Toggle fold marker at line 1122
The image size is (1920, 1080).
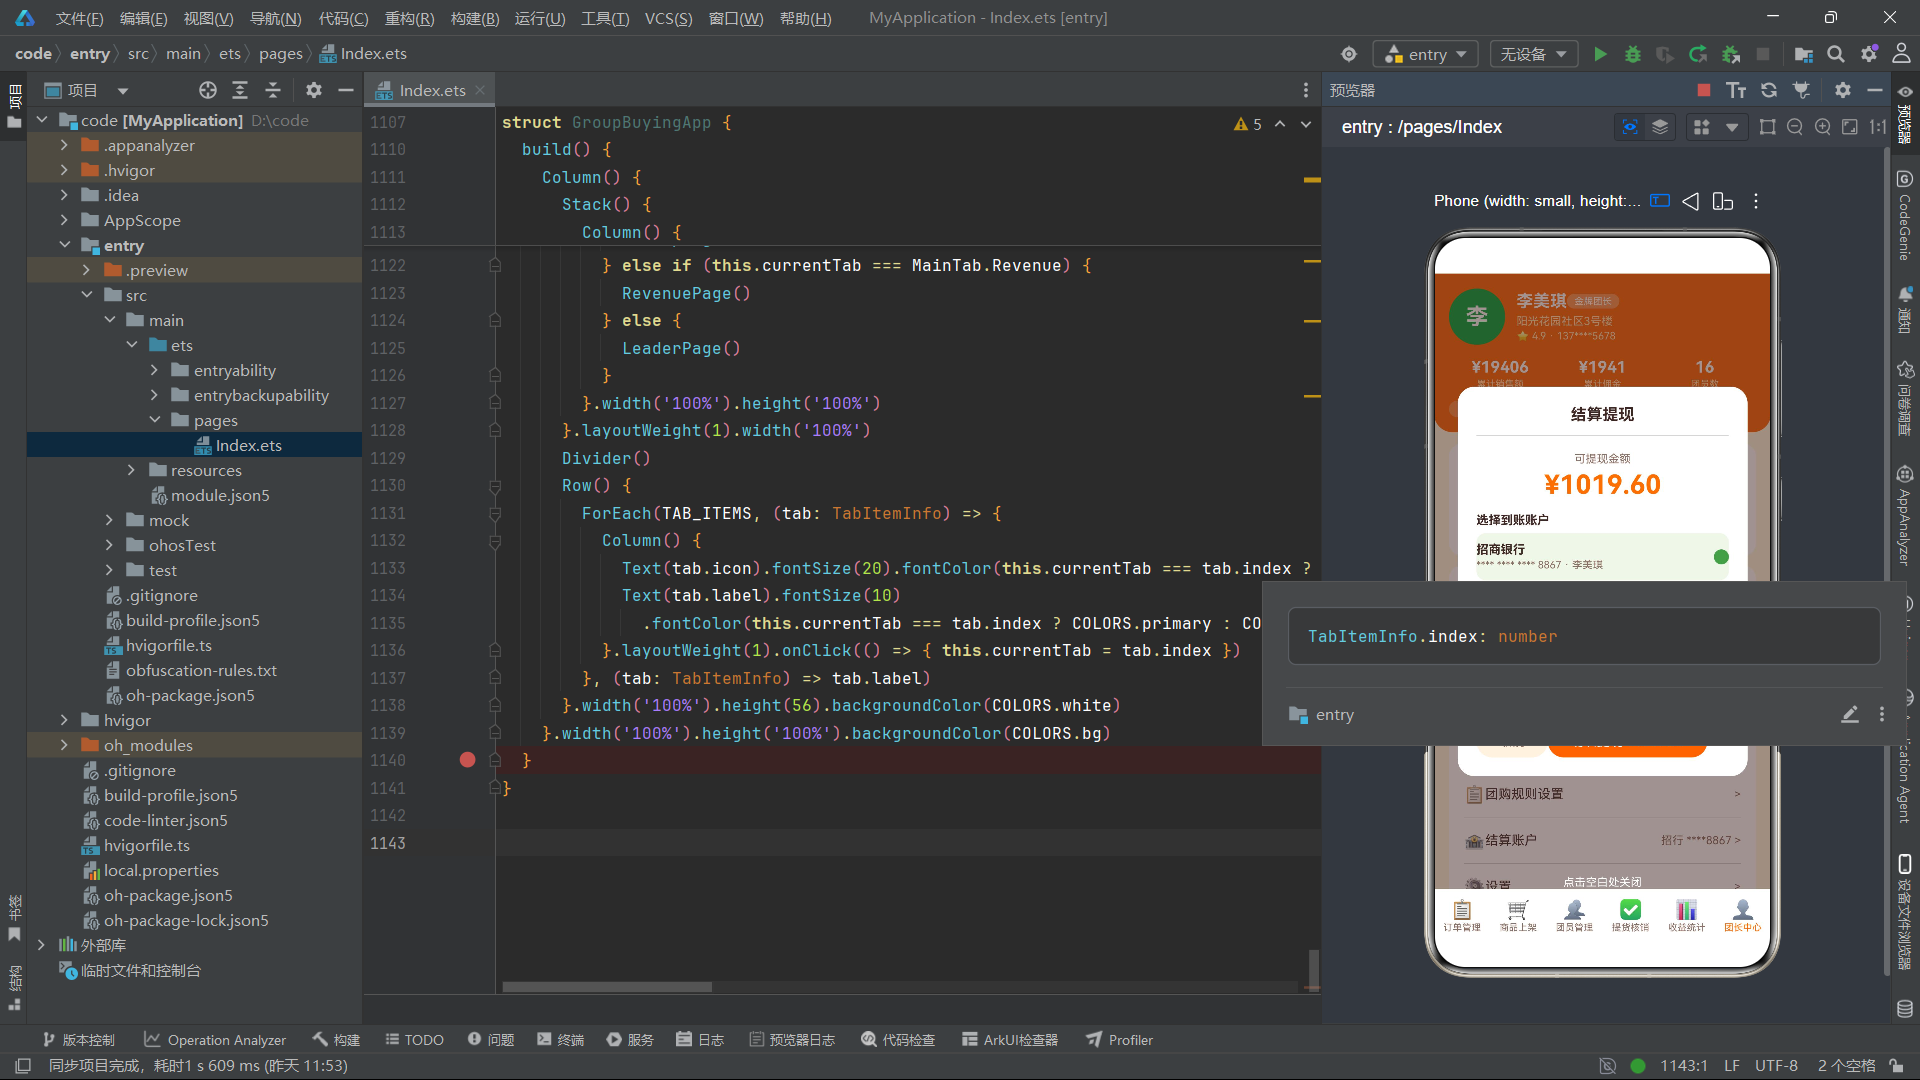pos(495,265)
